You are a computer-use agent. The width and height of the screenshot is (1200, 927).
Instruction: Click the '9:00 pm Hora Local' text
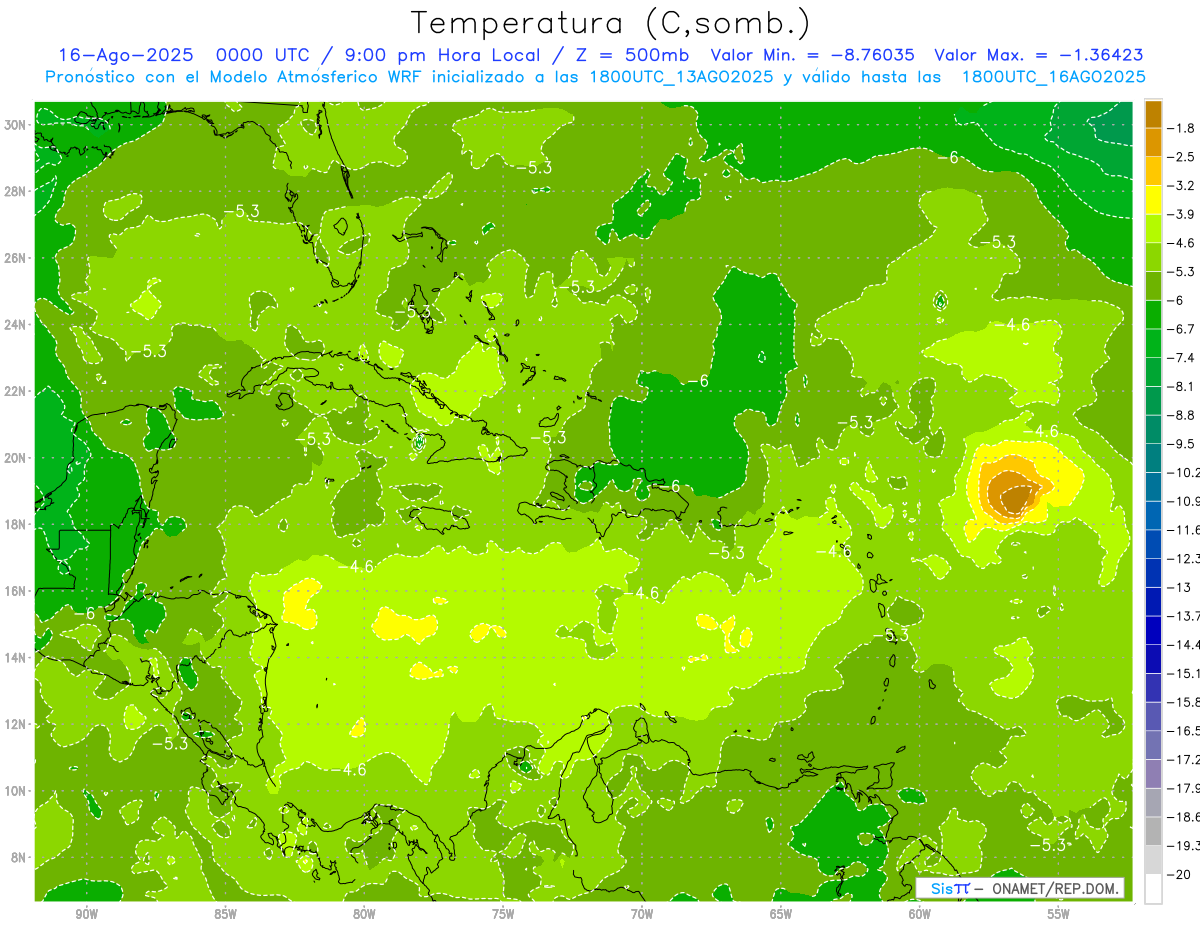tap(444, 55)
